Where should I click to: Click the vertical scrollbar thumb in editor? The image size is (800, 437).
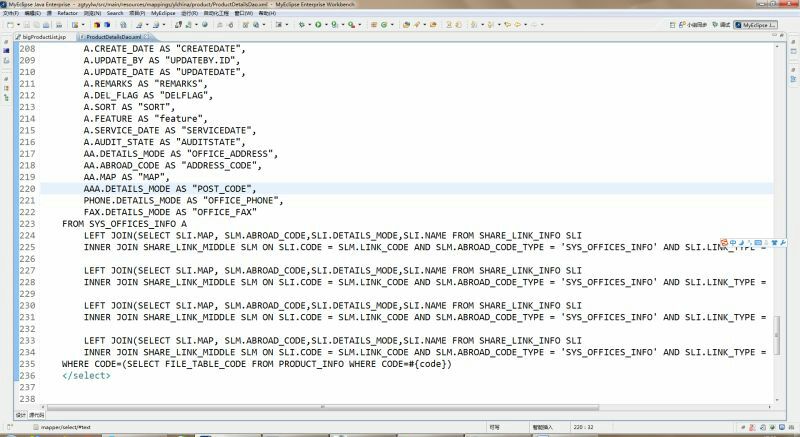[777, 333]
